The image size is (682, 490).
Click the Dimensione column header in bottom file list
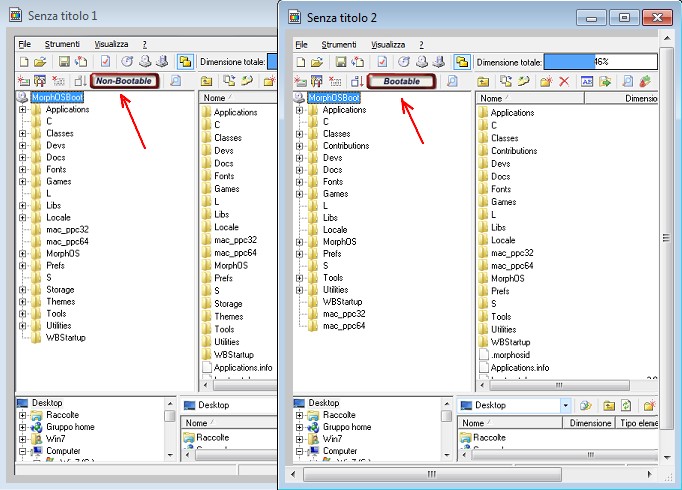tap(591, 424)
